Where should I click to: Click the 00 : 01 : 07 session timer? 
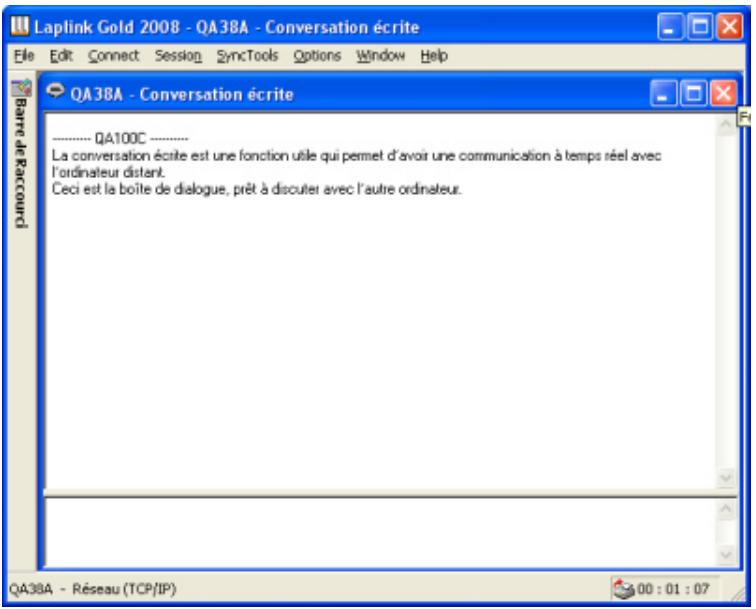[674, 589]
